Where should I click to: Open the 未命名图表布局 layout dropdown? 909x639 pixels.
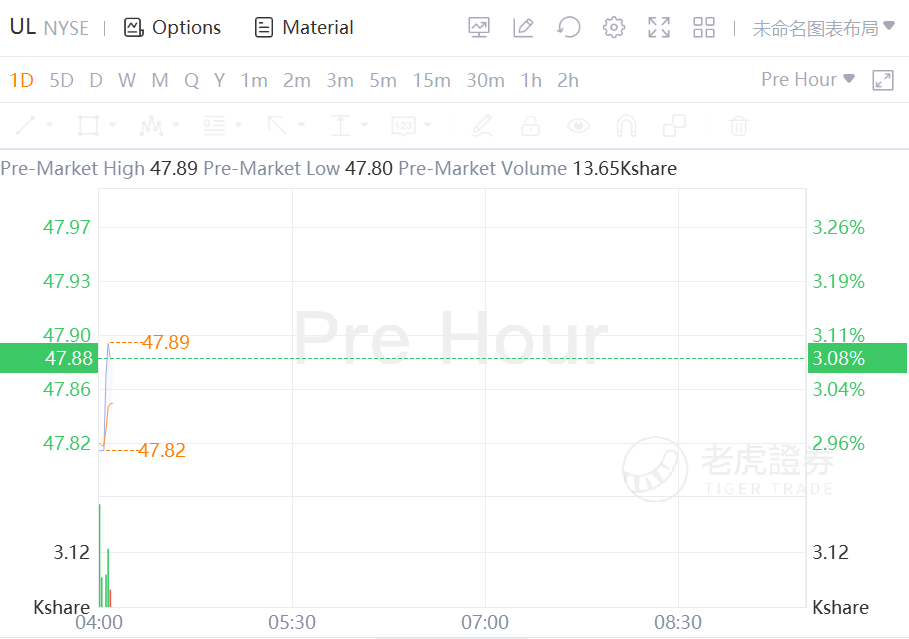click(822, 28)
